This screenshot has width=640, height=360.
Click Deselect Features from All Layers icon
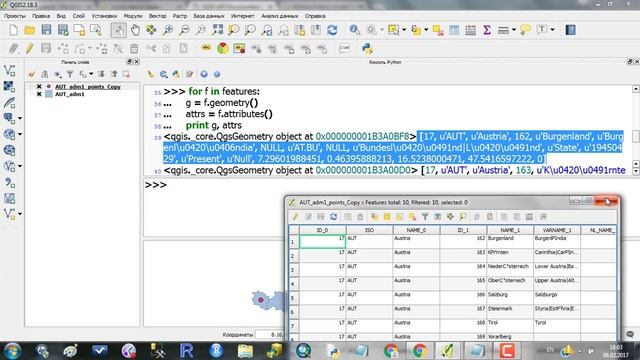point(438,30)
